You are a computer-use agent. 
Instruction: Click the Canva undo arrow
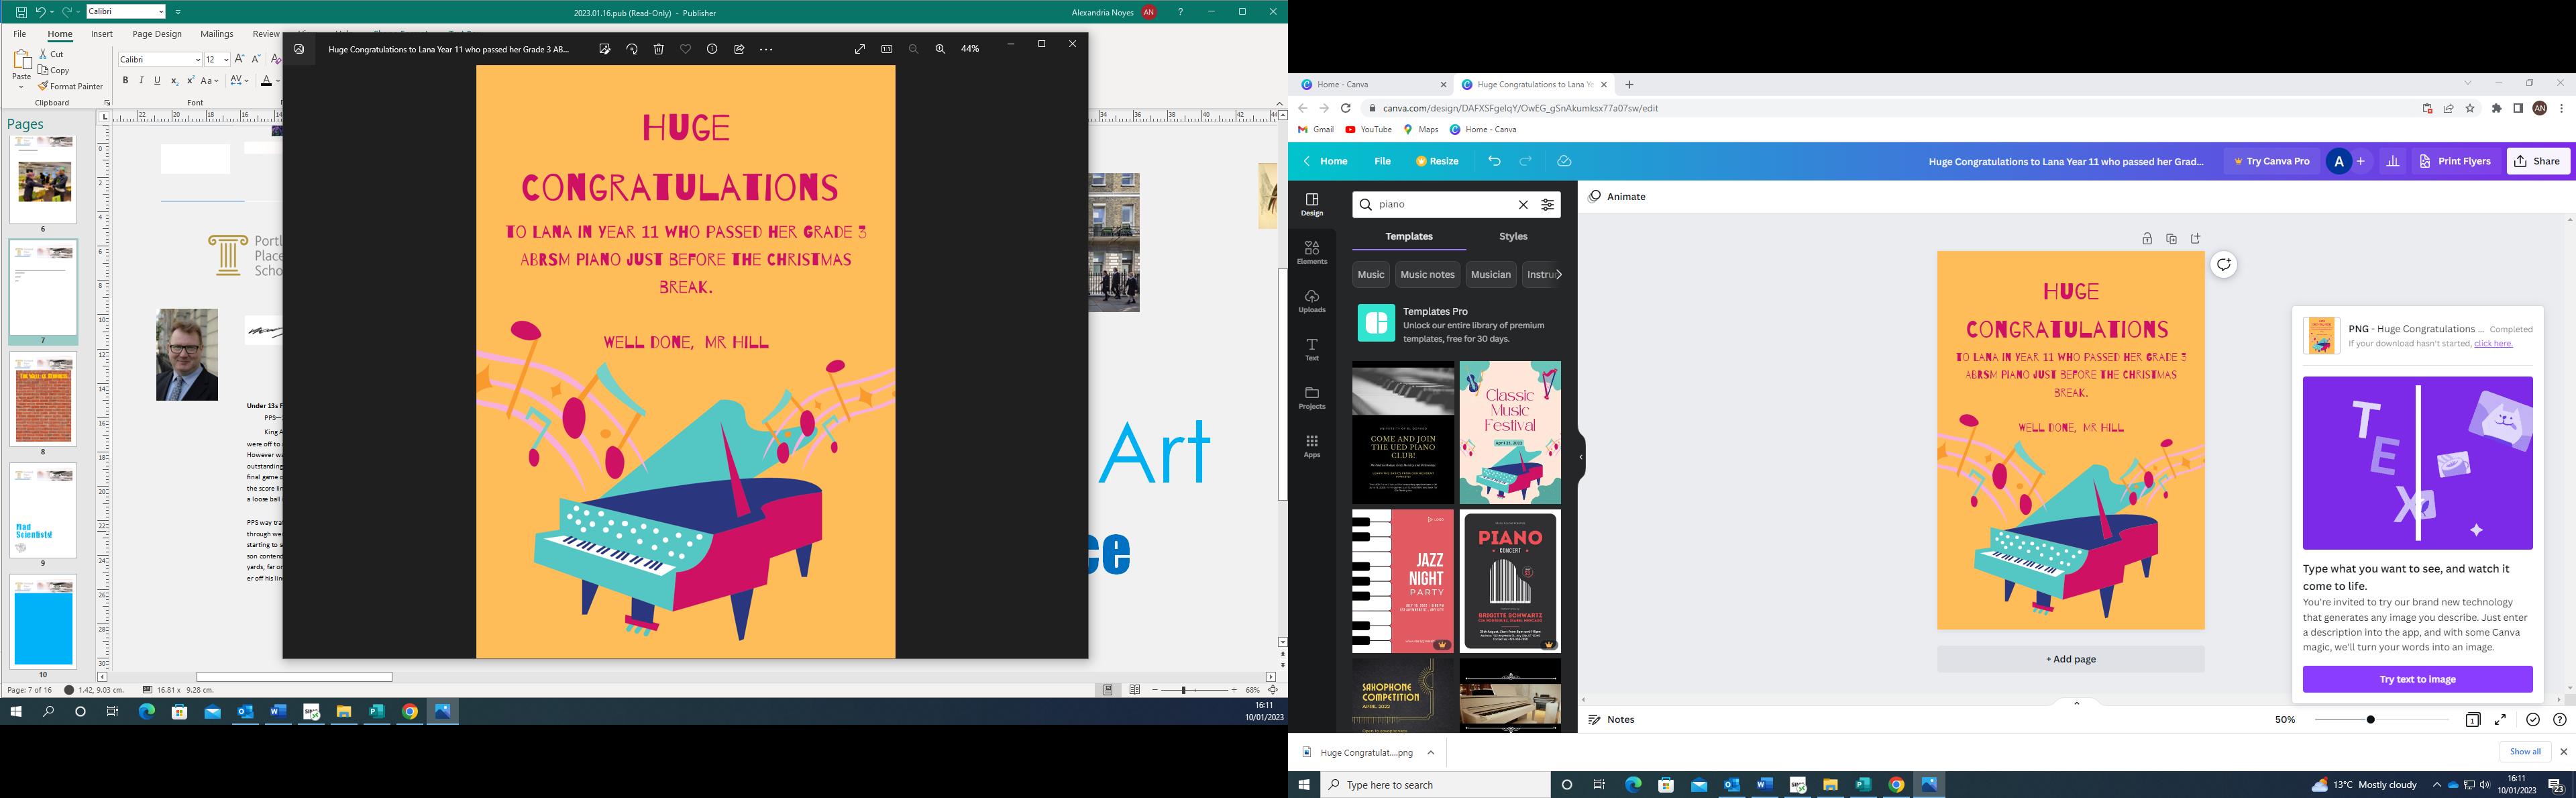point(1494,161)
